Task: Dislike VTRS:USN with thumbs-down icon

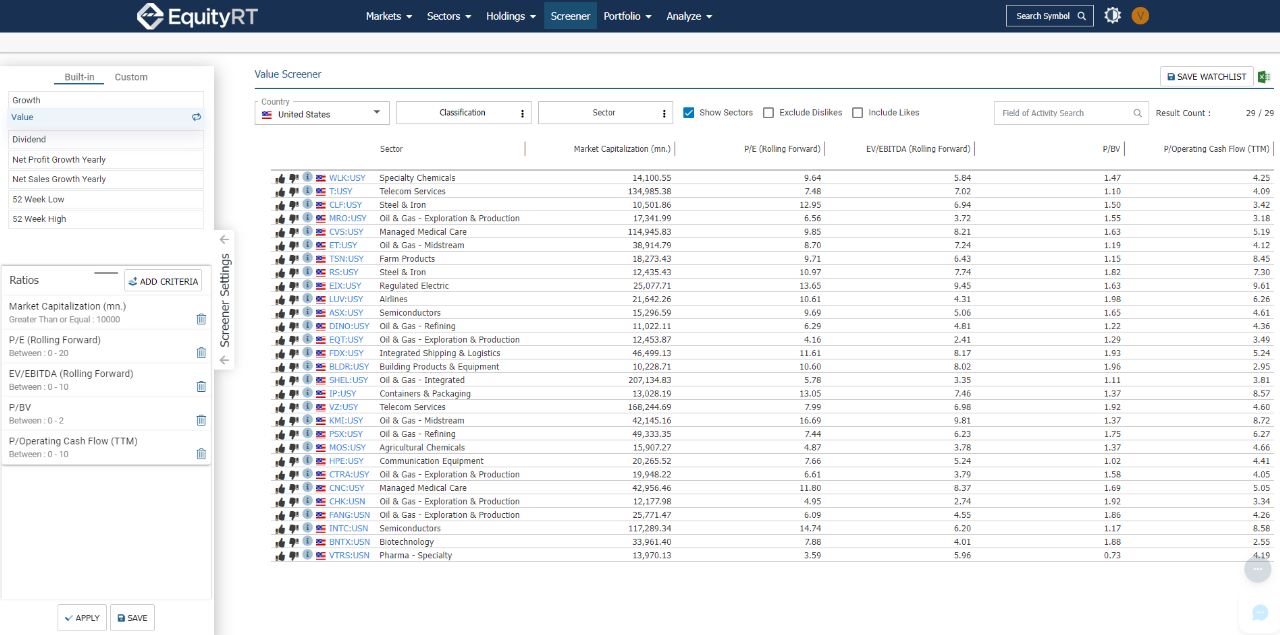Action: 294,555
